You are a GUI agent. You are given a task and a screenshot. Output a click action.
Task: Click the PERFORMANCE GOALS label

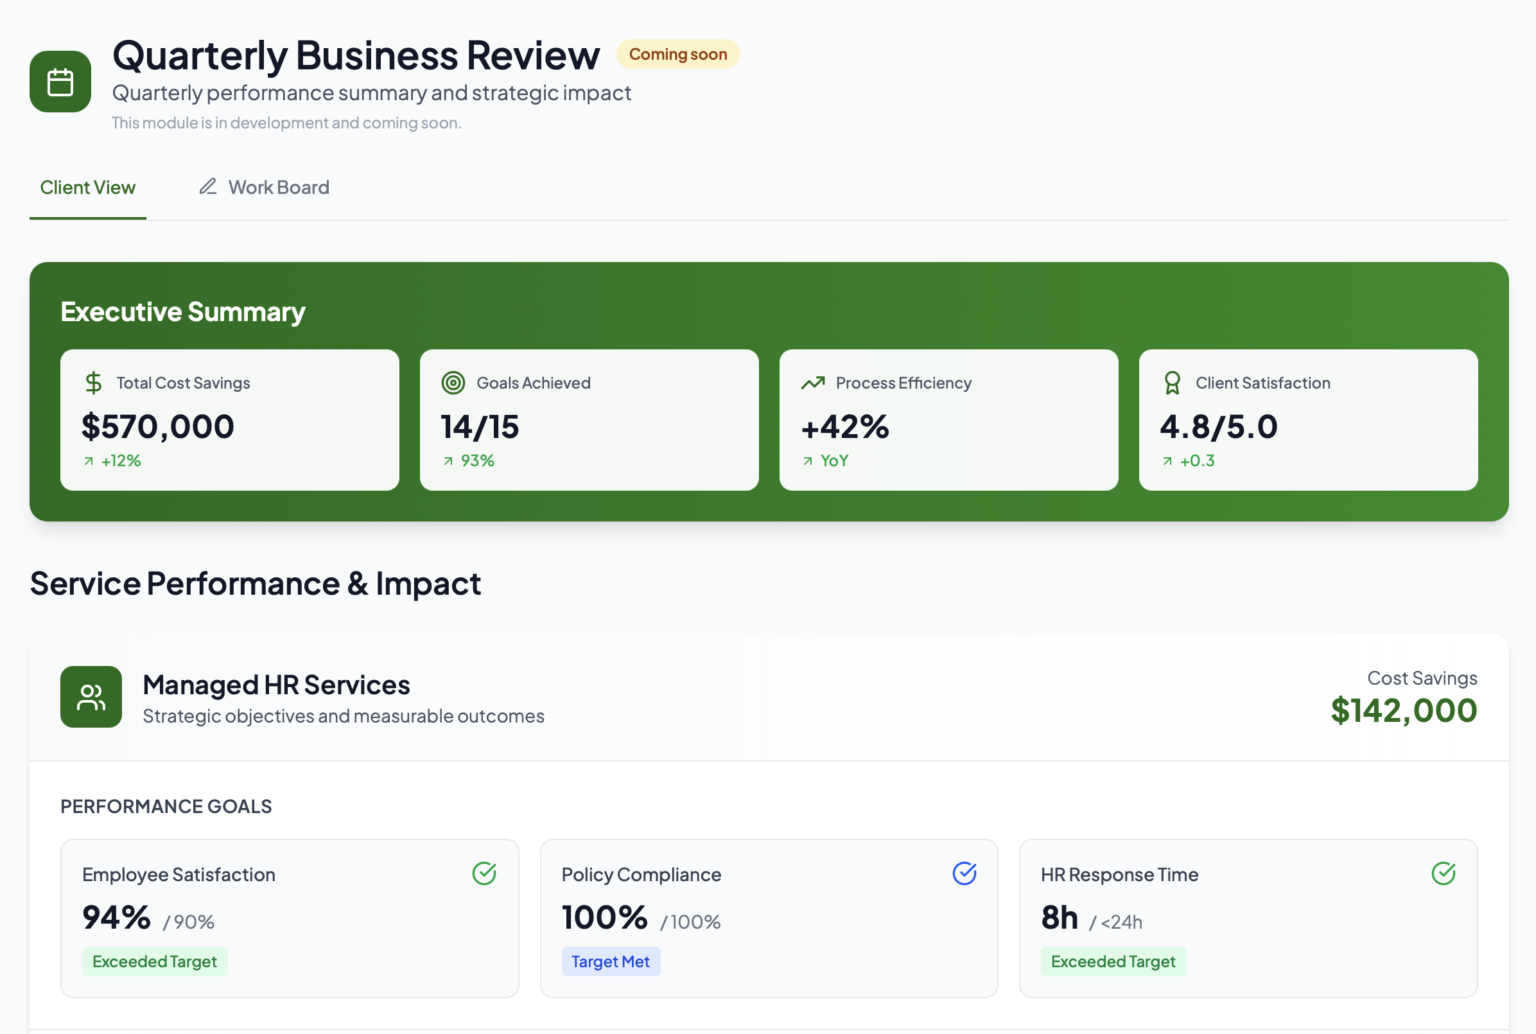click(x=166, y=806)
